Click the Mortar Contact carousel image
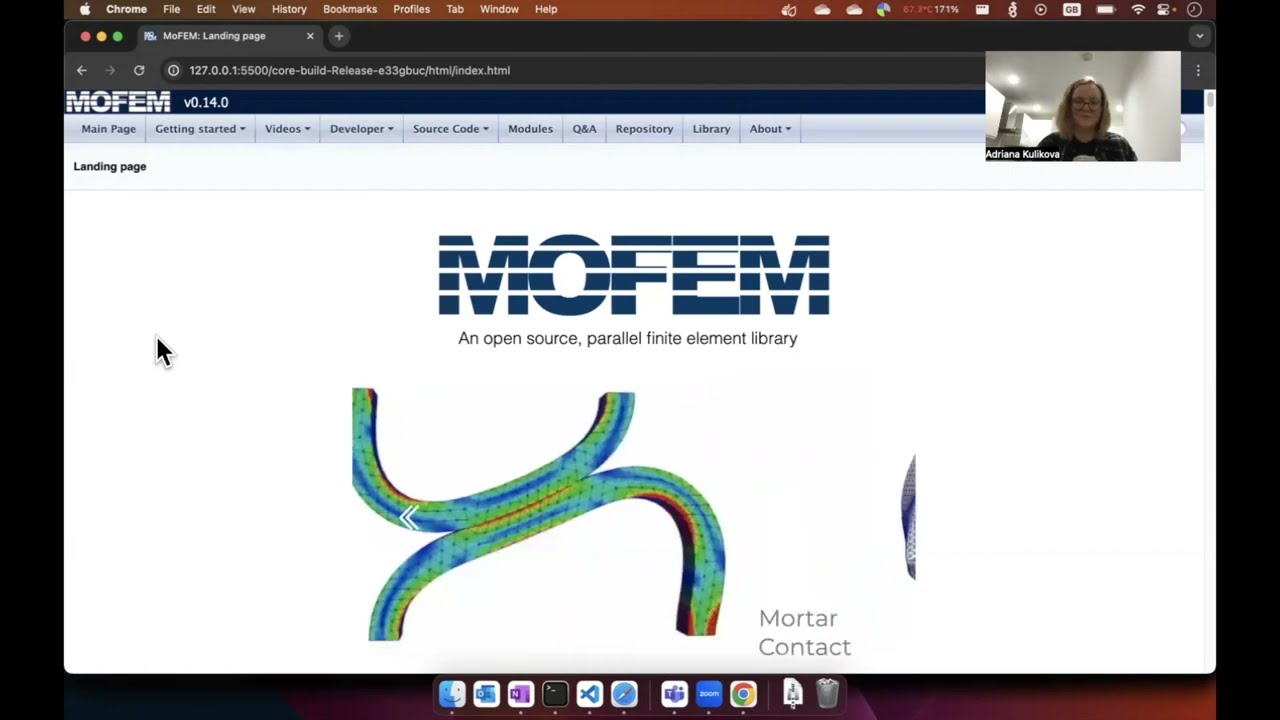 click(538, 515)
